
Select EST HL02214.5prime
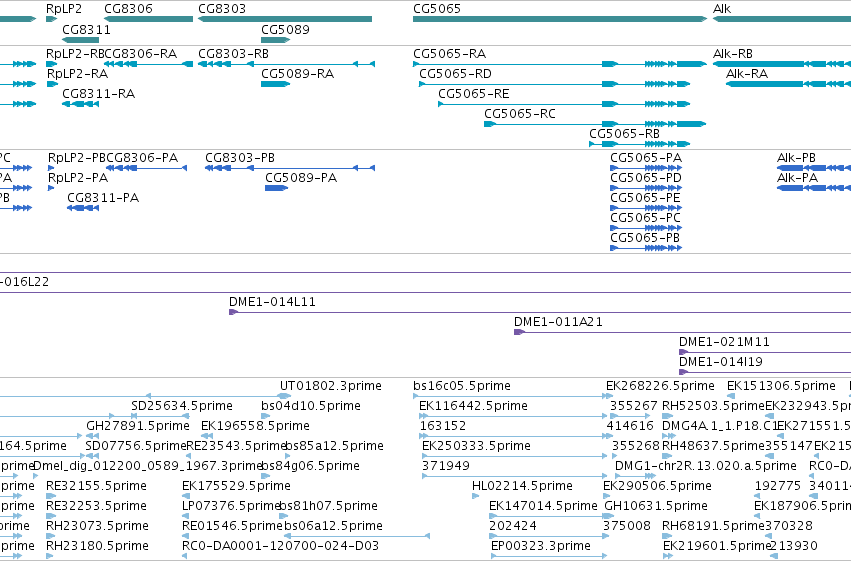pyautogui.click(x=522, y=486)
